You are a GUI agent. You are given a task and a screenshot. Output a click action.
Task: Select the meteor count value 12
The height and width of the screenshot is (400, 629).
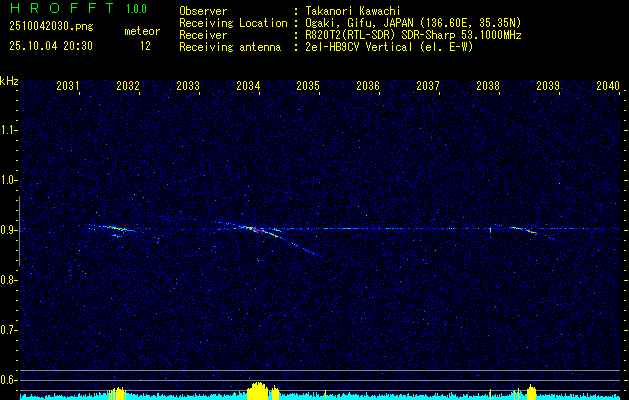click(145, 46)
